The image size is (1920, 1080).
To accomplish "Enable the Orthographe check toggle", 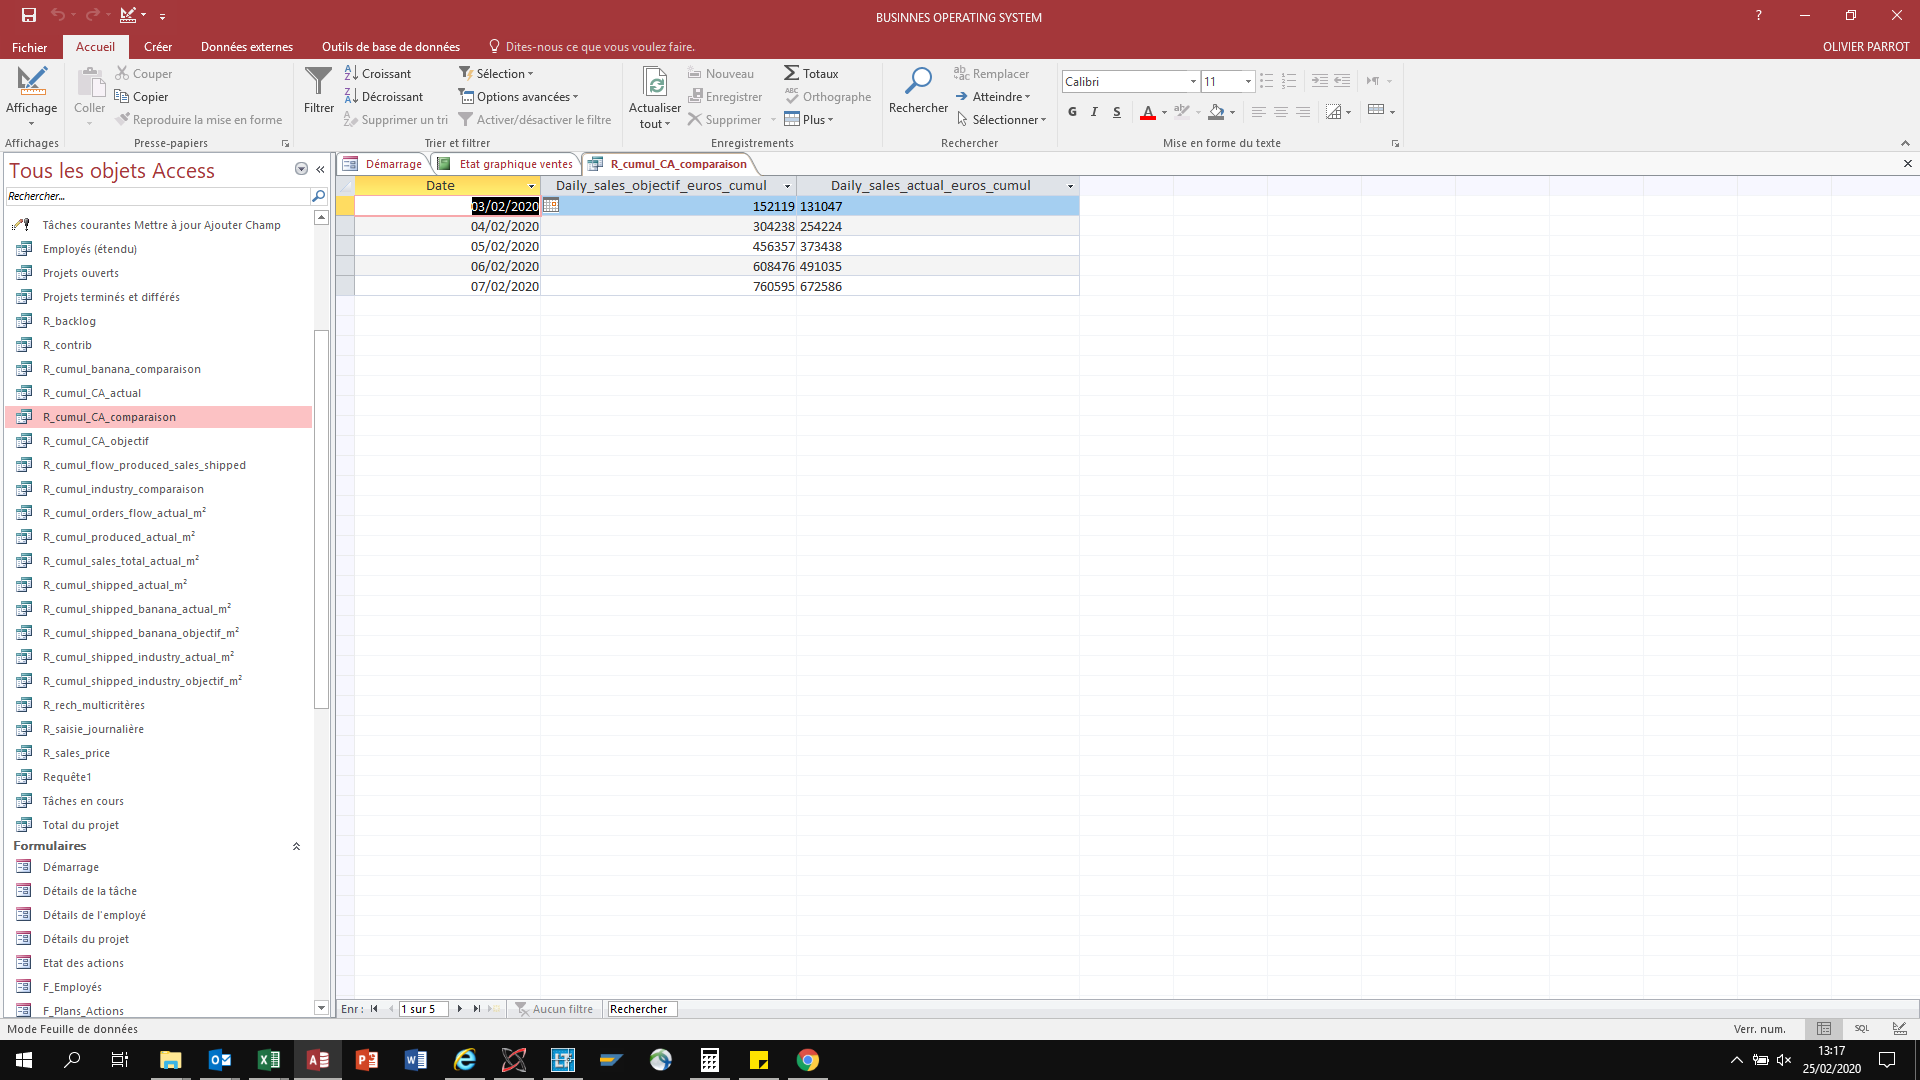I will pyautogui.click(x=829, y=96).
